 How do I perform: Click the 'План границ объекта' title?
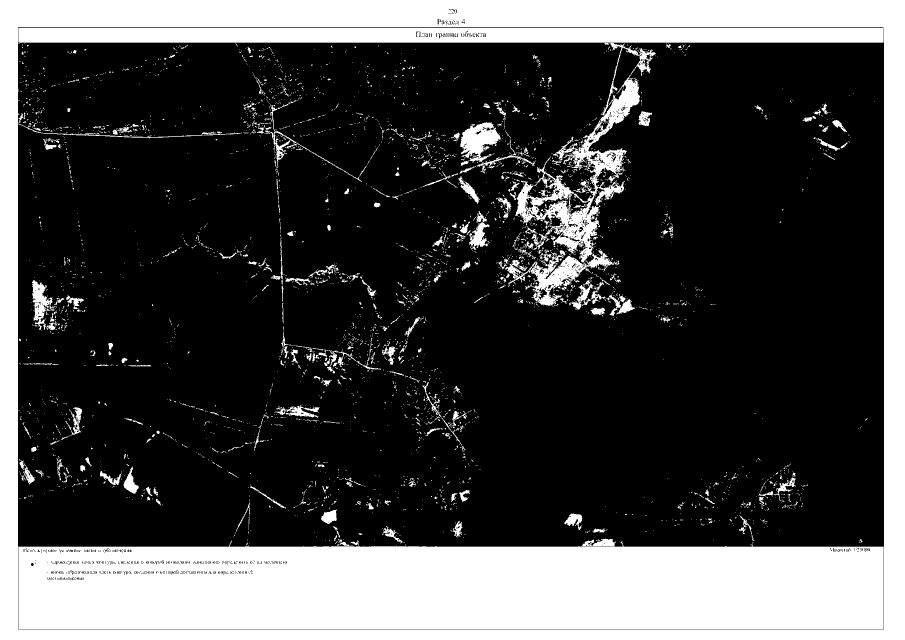451,35
